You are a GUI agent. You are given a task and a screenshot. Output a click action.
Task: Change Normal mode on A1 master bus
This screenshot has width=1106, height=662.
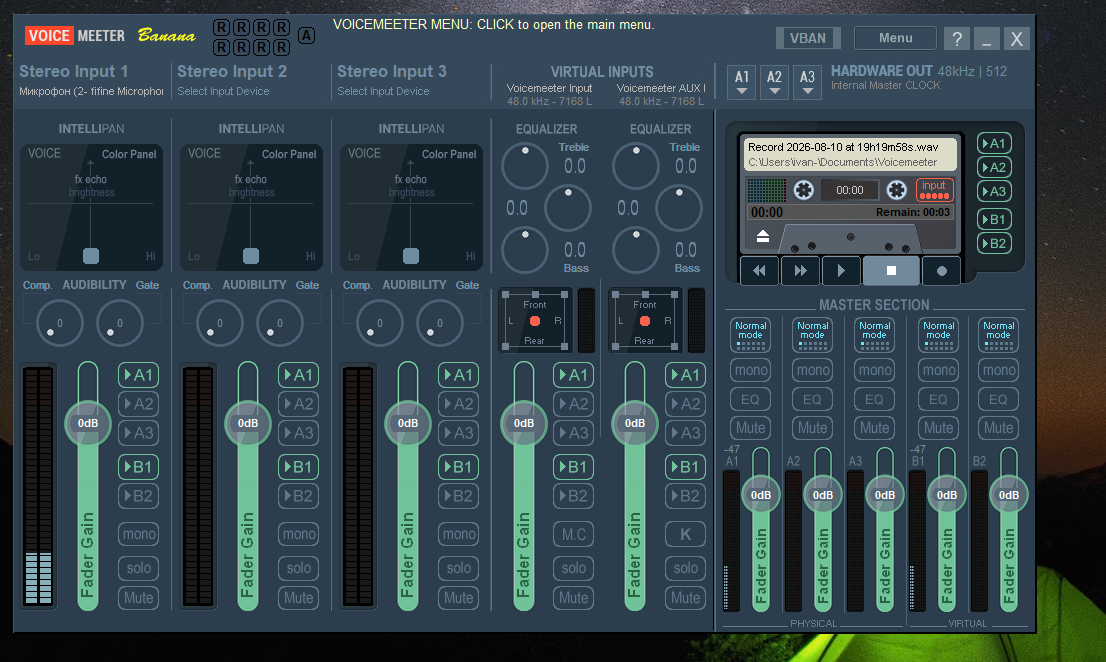point(750,334)
